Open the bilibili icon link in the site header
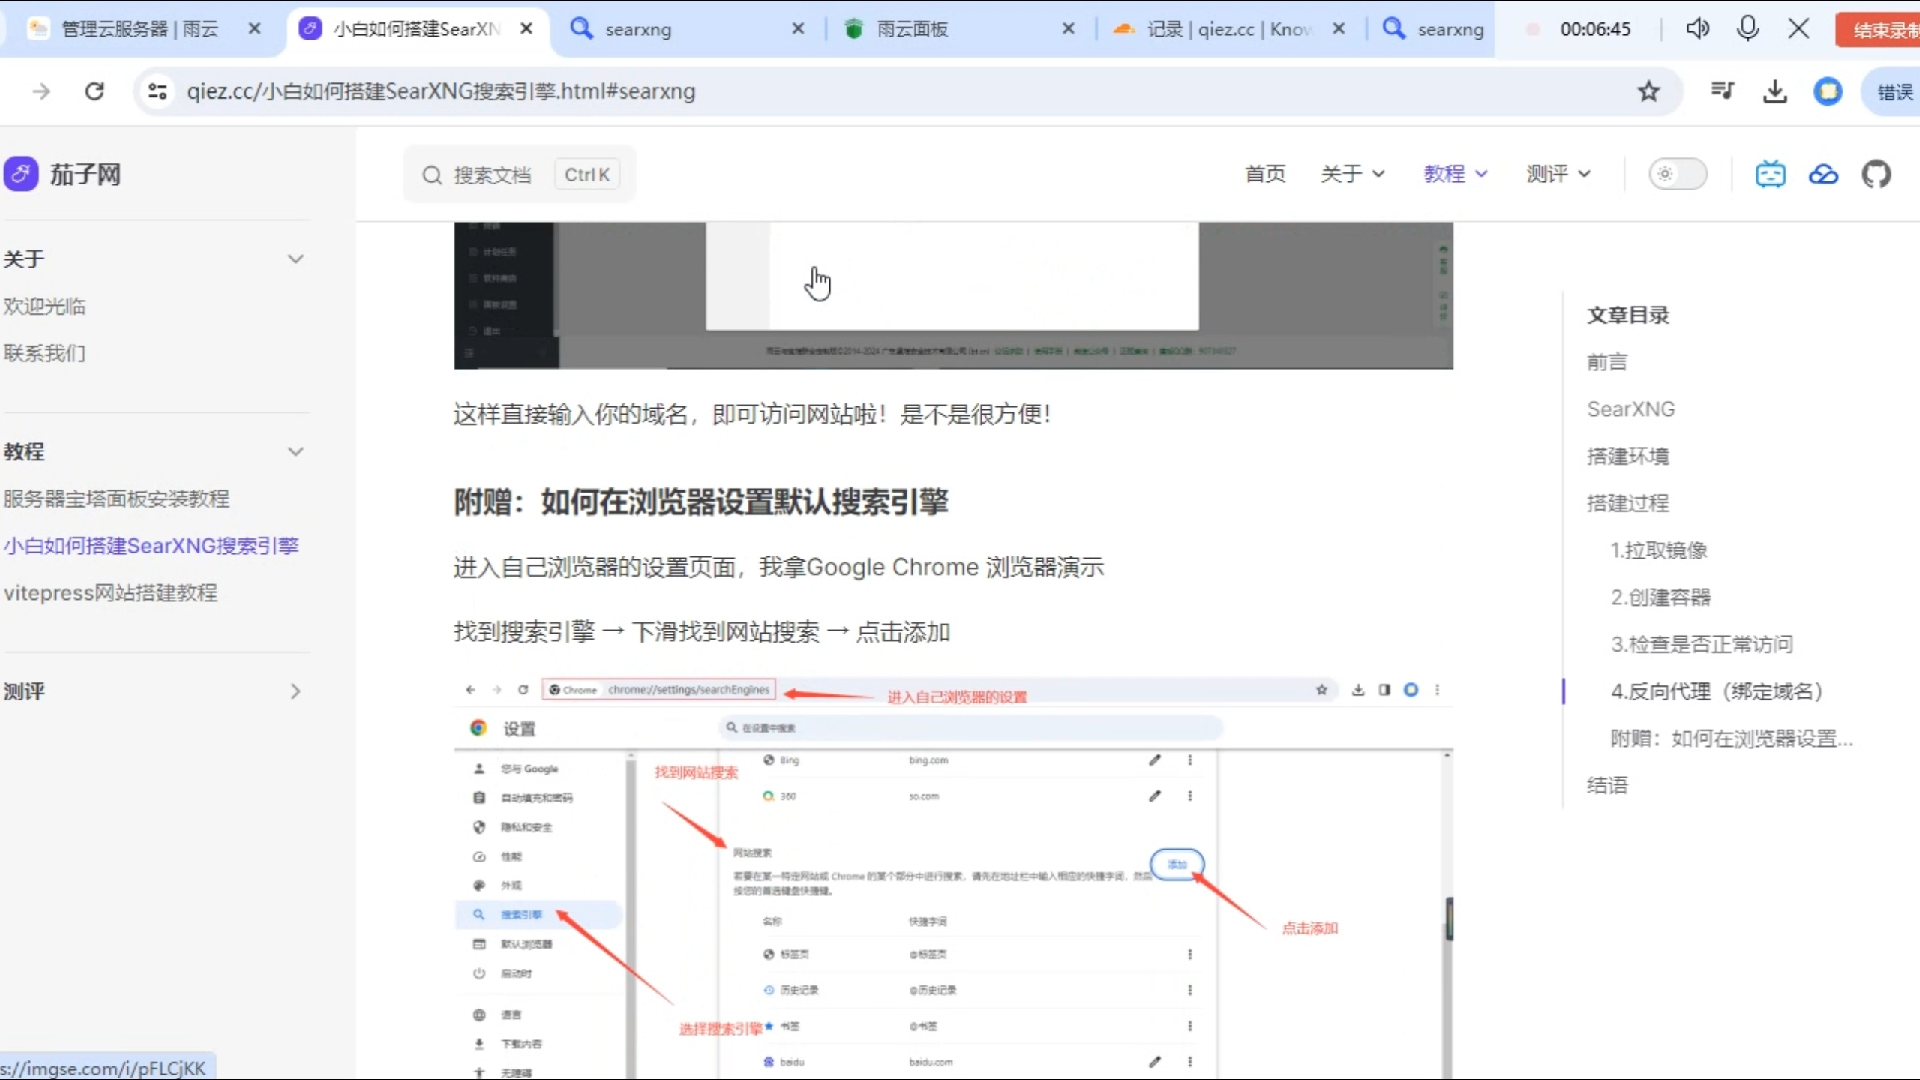Image resolution: width=1920 pixels, height=1080 pixels. 1770,174
